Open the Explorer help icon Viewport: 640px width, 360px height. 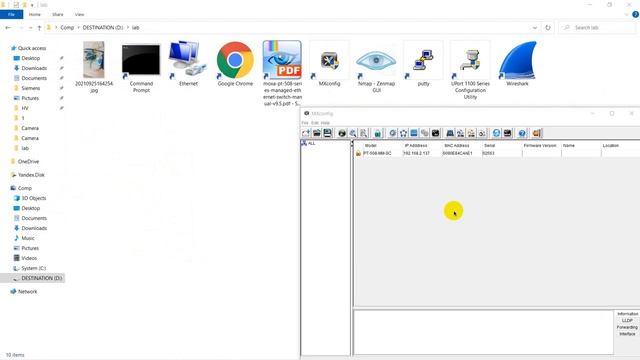636,14
